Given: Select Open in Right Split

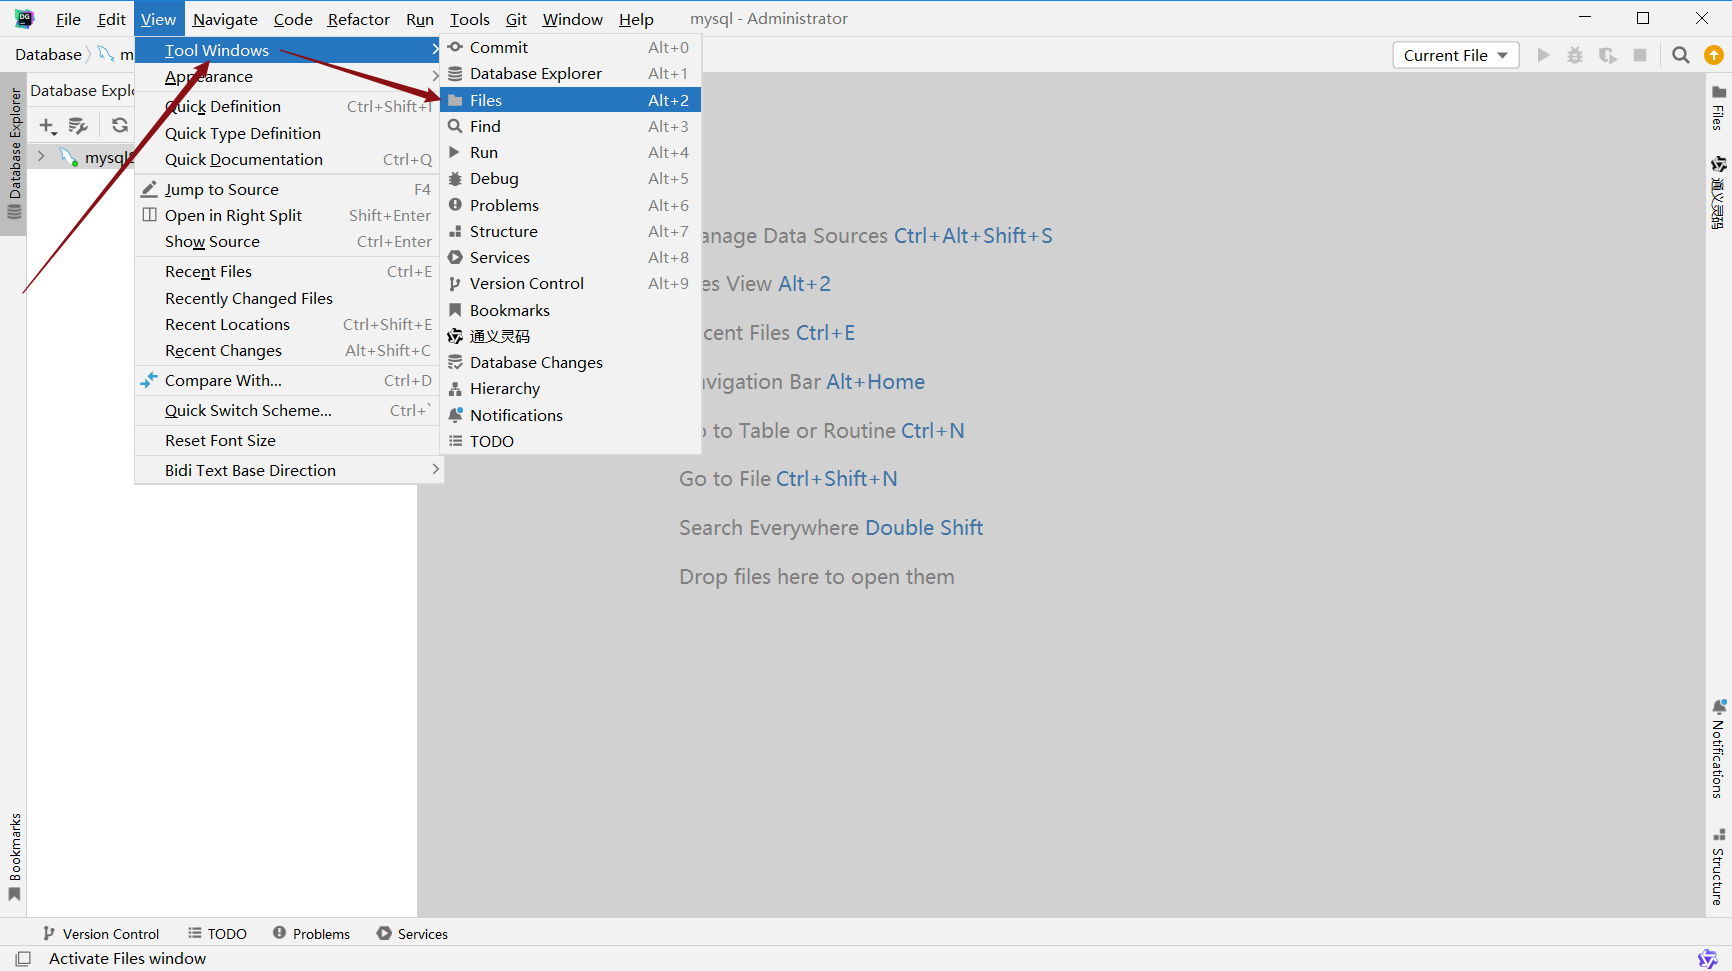Looking at the screenshot, I should click(x=288, y=215).
